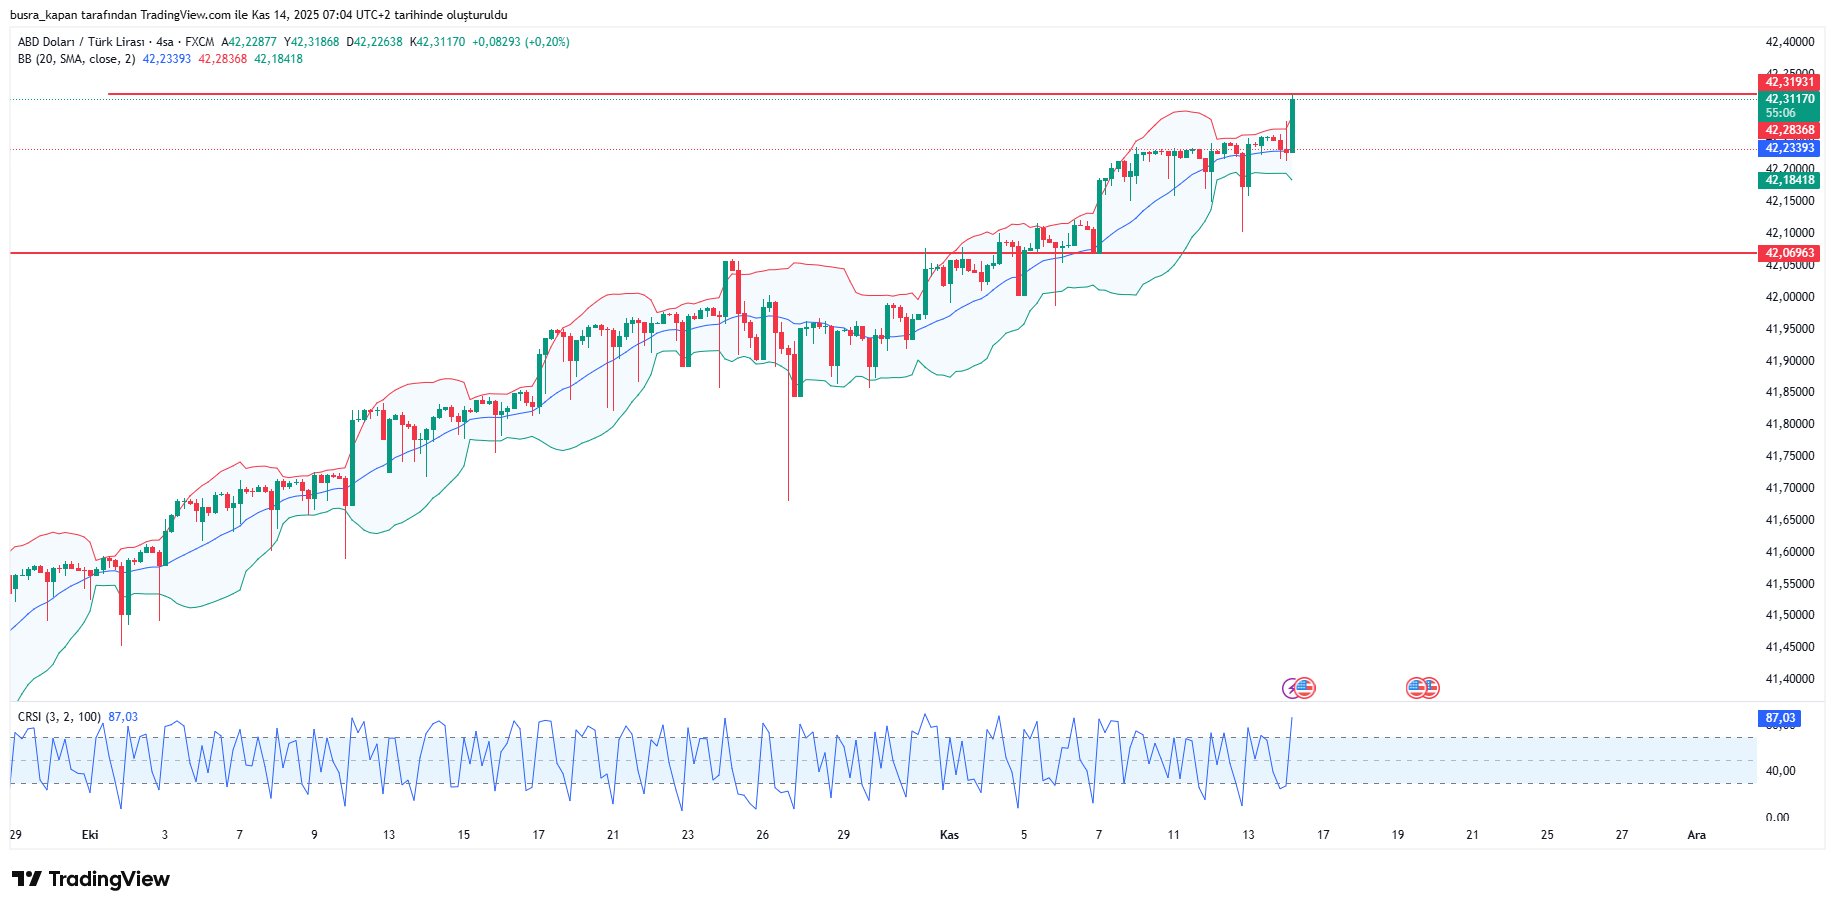Screen dimensions: 1835x909
Task: Click the TradingView wordmark text
Action: (109, 879)
